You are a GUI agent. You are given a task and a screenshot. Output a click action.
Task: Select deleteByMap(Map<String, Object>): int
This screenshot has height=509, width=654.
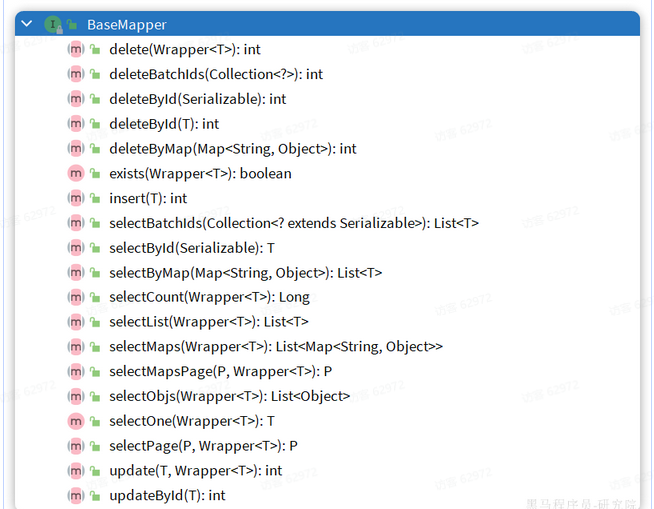point(233,149)
